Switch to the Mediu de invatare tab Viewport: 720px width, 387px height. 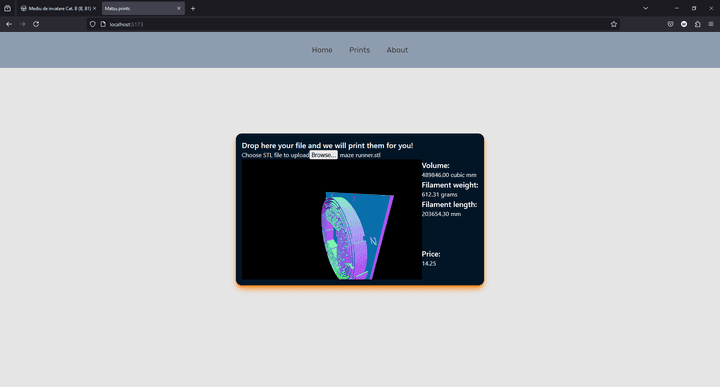point(56,8)
